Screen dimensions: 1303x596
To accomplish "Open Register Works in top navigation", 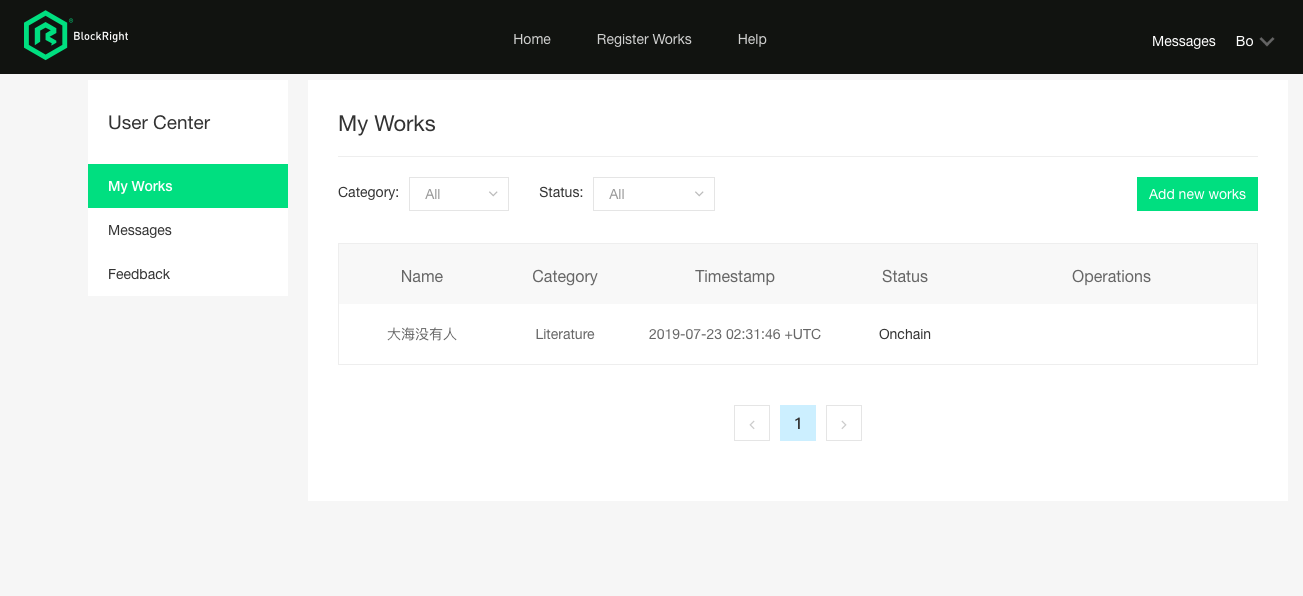I will click(x=644, y=39).
